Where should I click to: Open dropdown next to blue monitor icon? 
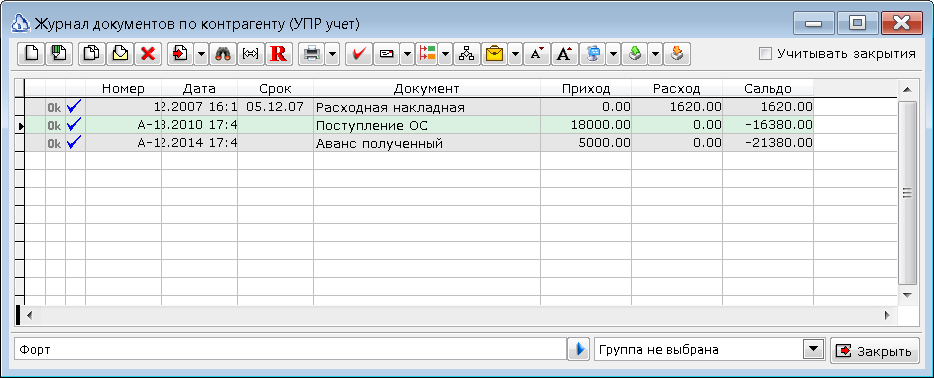(614, 54)
